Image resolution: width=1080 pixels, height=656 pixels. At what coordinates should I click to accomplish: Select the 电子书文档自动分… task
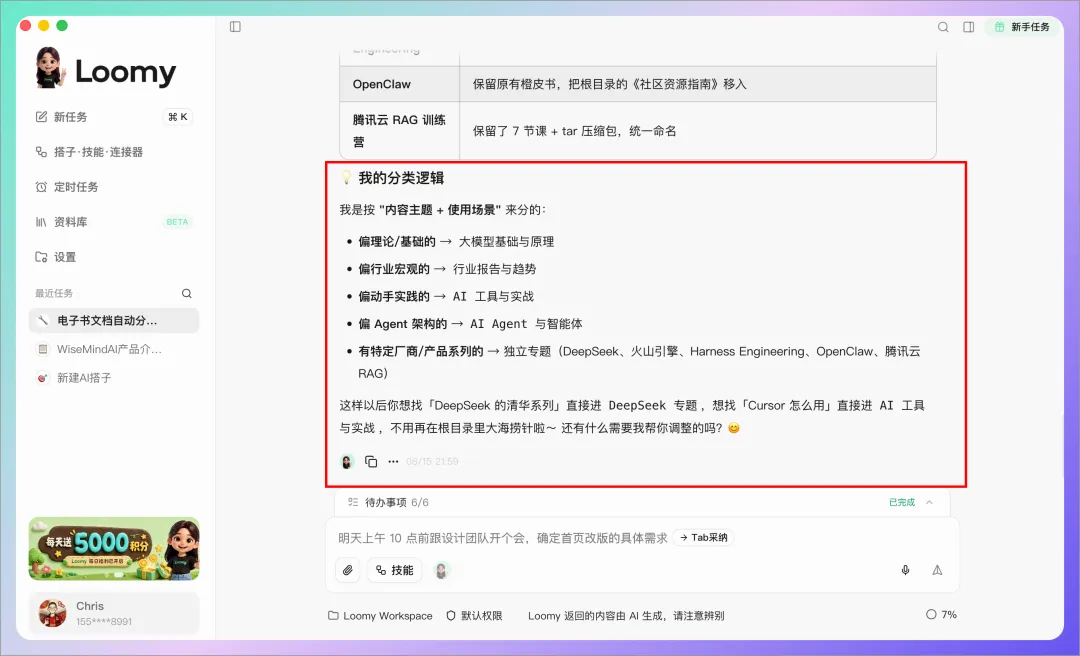point(114,320)
